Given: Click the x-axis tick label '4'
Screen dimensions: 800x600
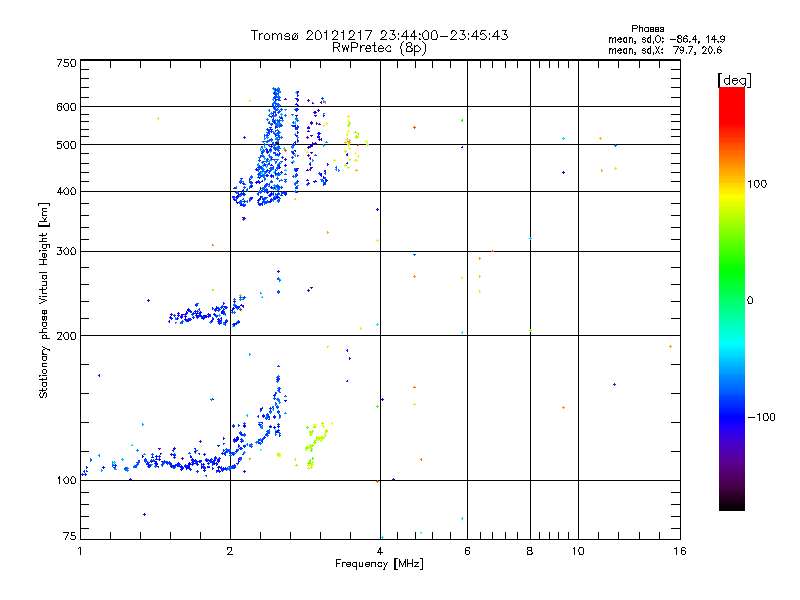Looking at the screenshot, I should coord(380,551).
